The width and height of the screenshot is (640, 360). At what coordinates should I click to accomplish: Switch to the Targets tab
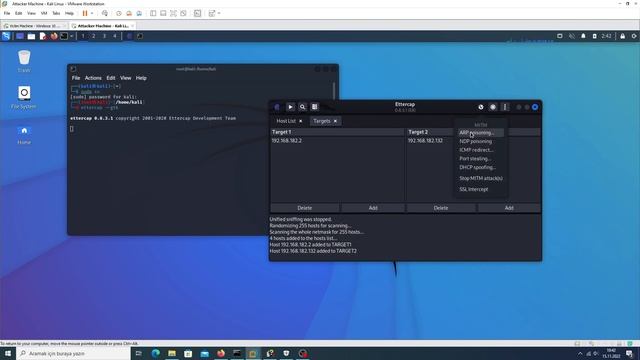tap(322, 121)
